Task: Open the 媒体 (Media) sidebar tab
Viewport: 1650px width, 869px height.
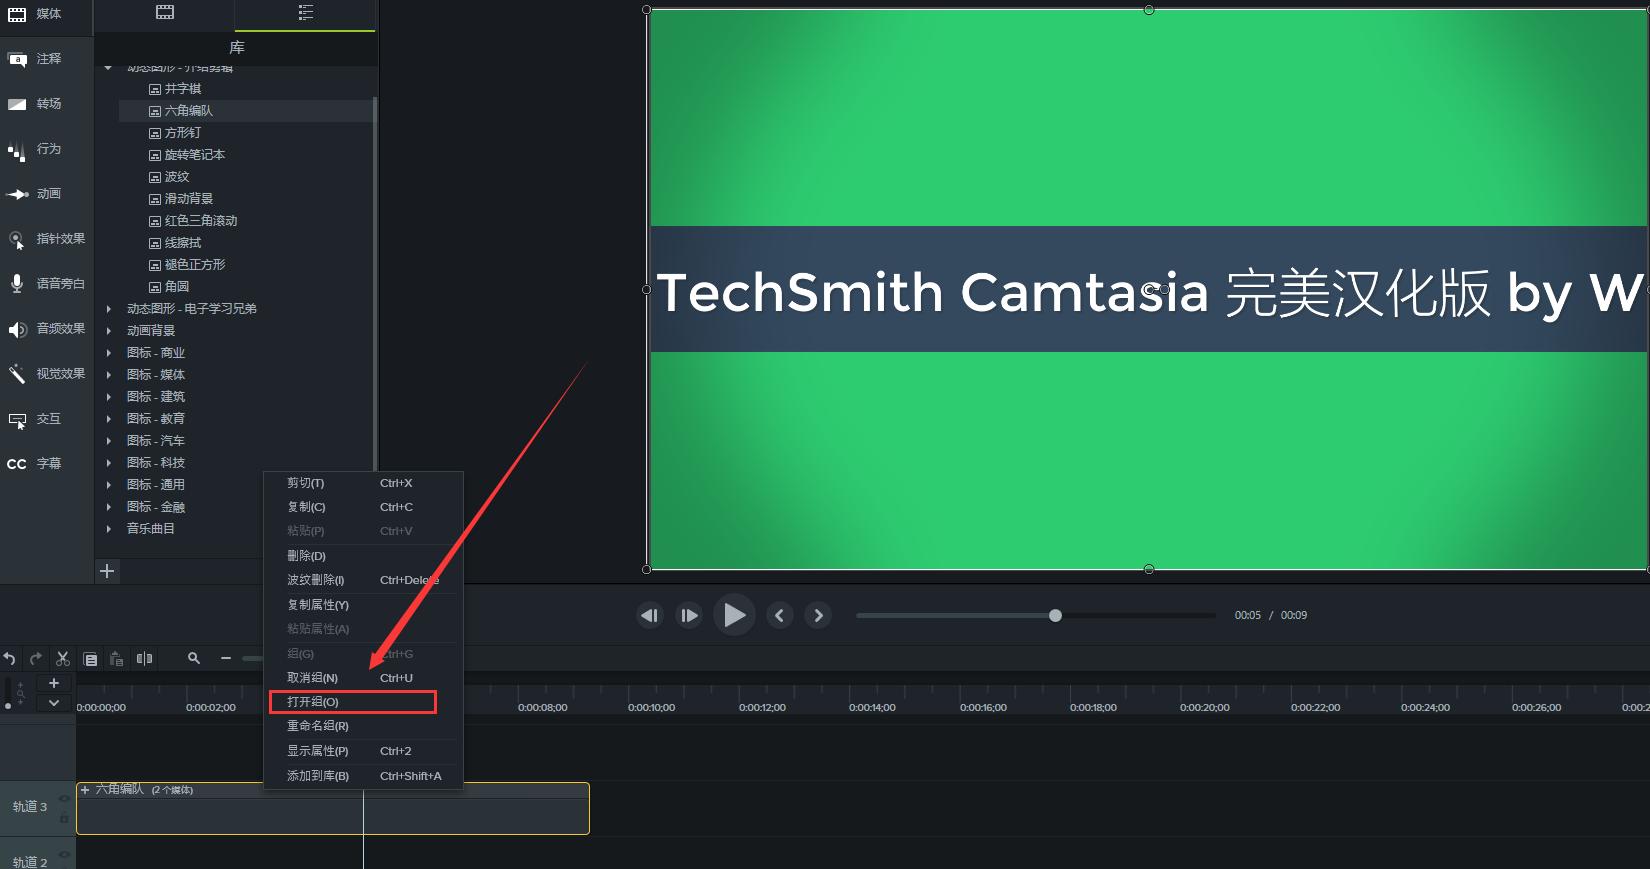Action: (35, 14)
